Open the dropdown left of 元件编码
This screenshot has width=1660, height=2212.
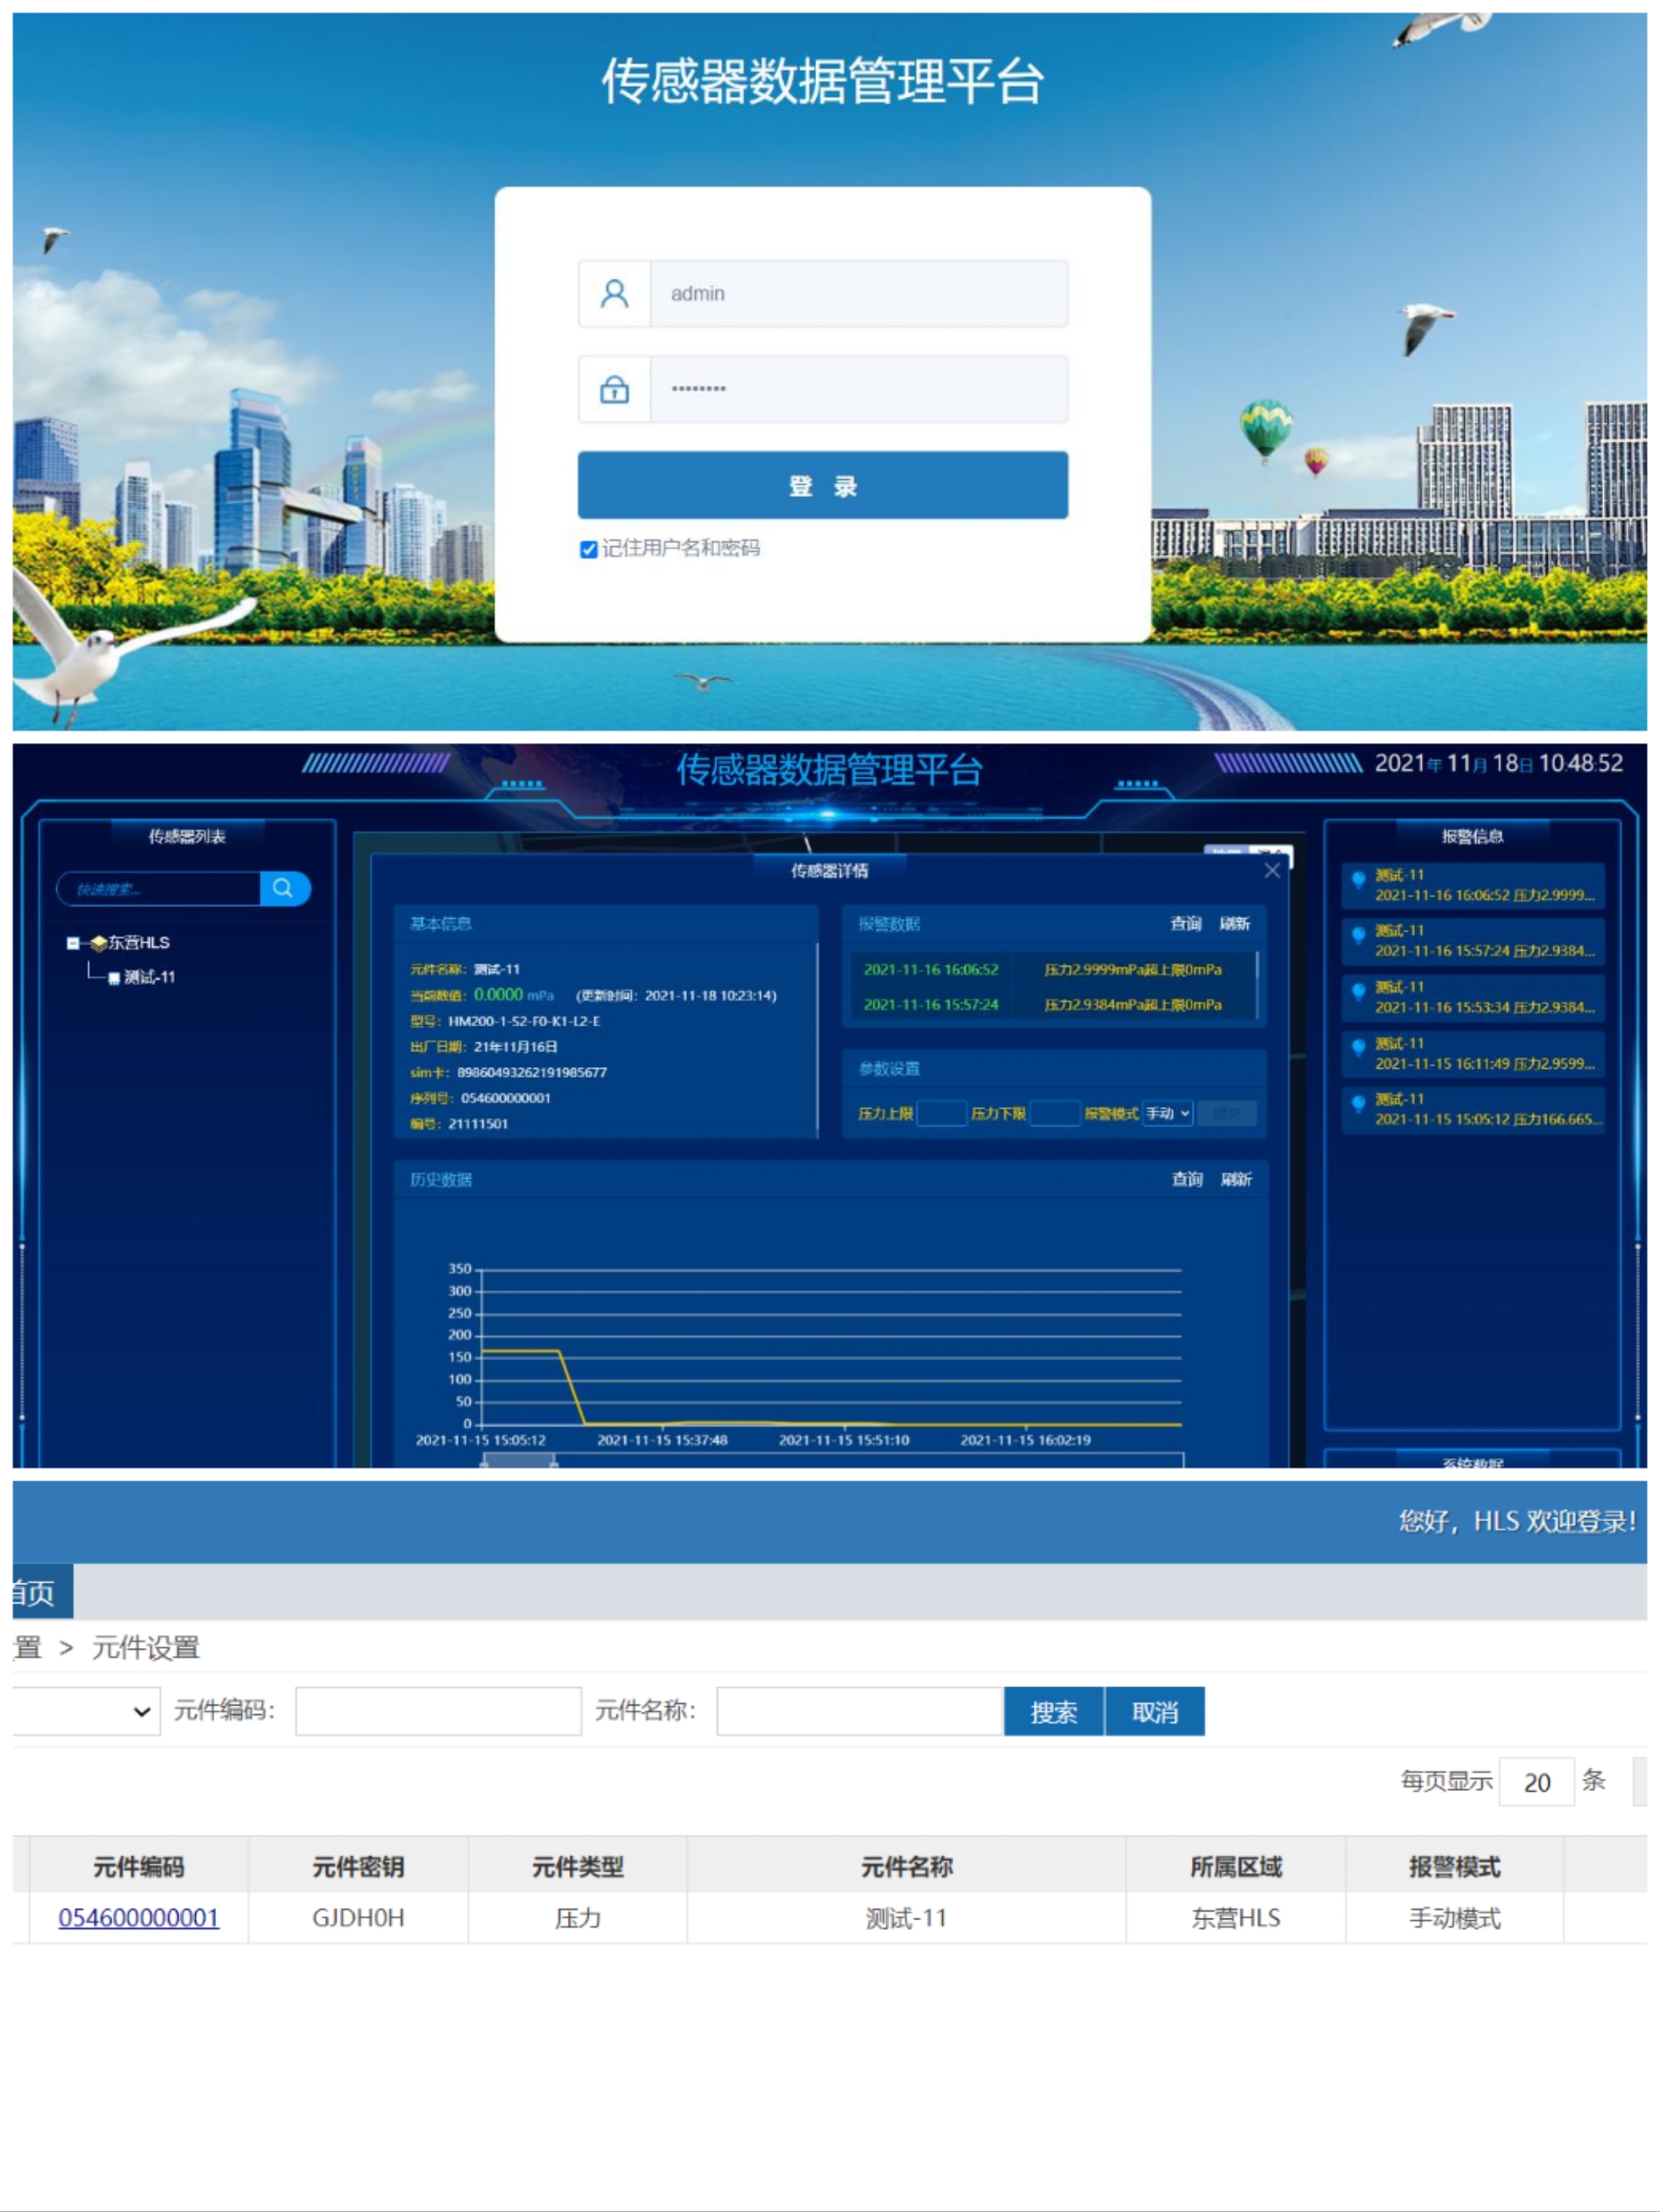(x=85, y=1711)
